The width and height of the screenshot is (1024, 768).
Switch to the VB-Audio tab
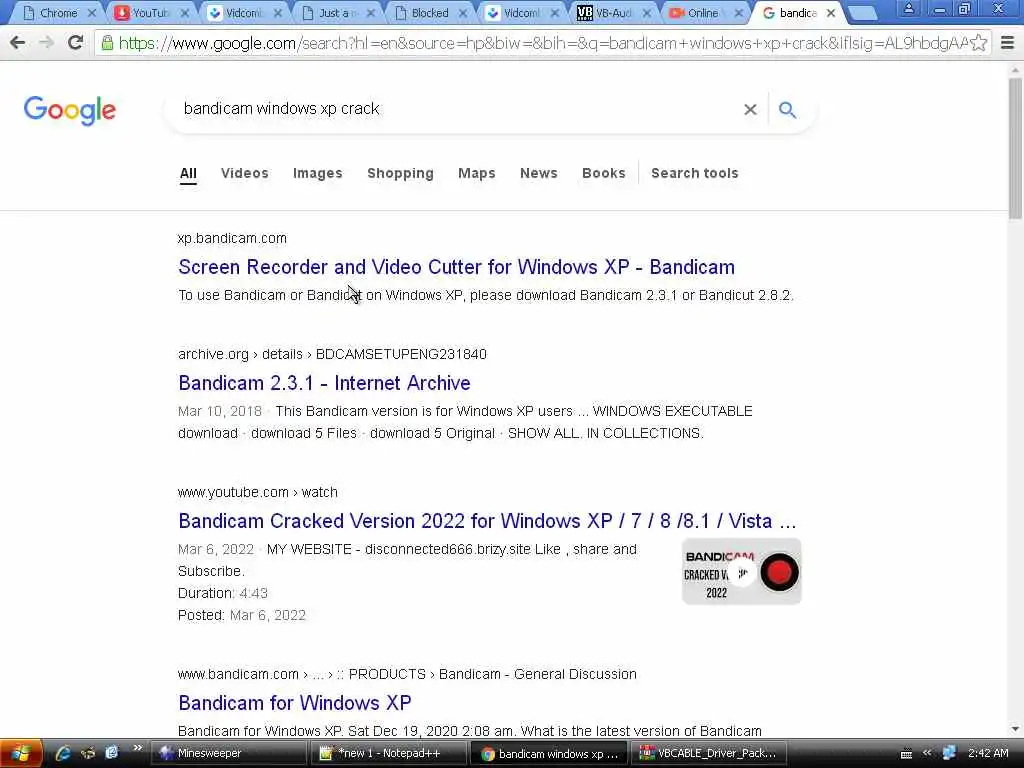click(615, 13)
